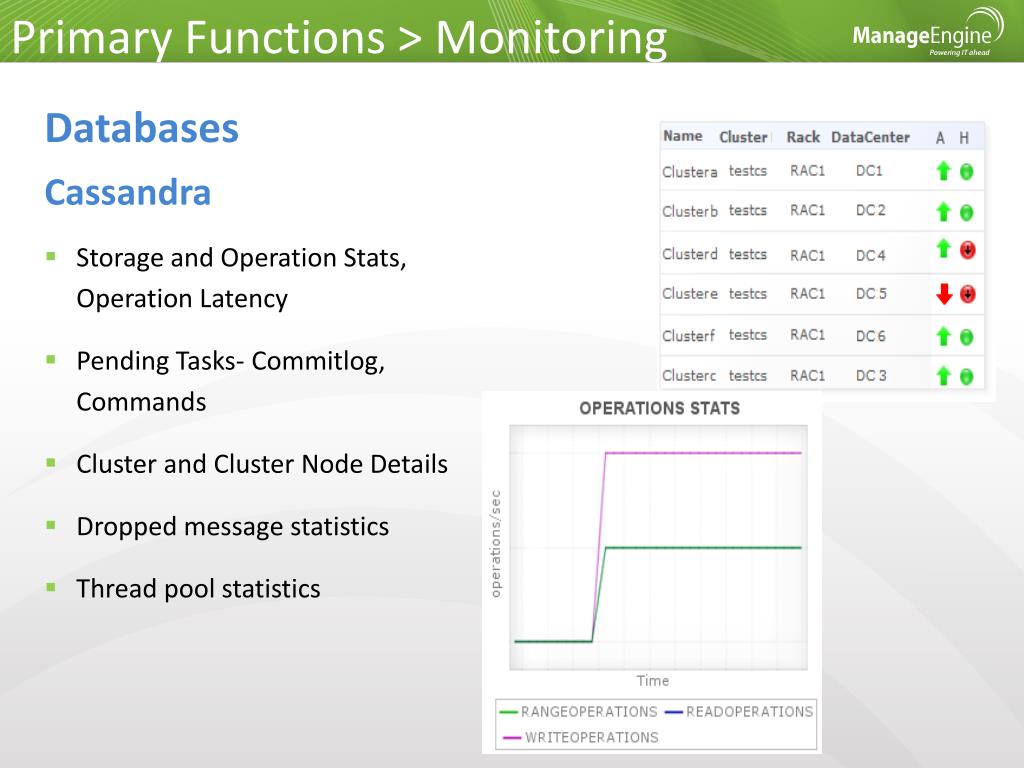The height and width of the screenshot is (768, 1024).
Task: Click the red down arrow for Clustere
Action: tap(944, 295)
